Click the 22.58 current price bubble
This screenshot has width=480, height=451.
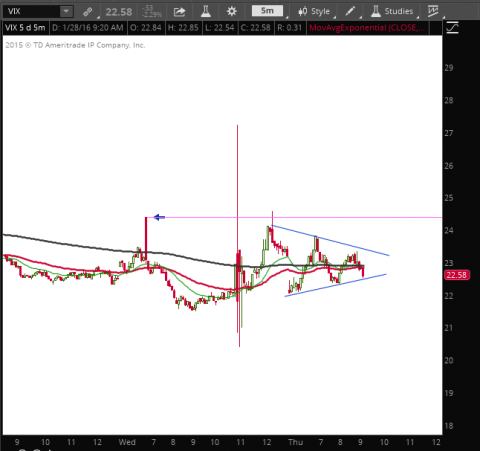click(457, 275)
